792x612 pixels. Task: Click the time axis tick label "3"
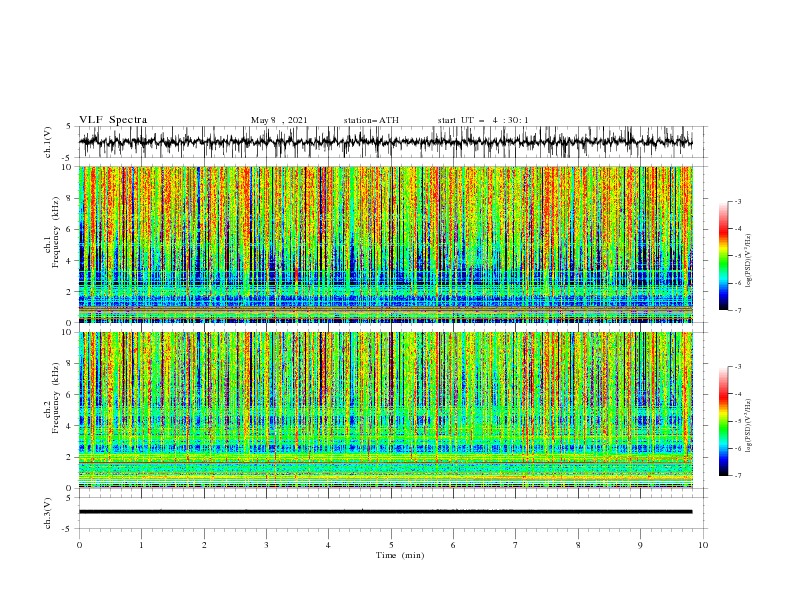266,545
